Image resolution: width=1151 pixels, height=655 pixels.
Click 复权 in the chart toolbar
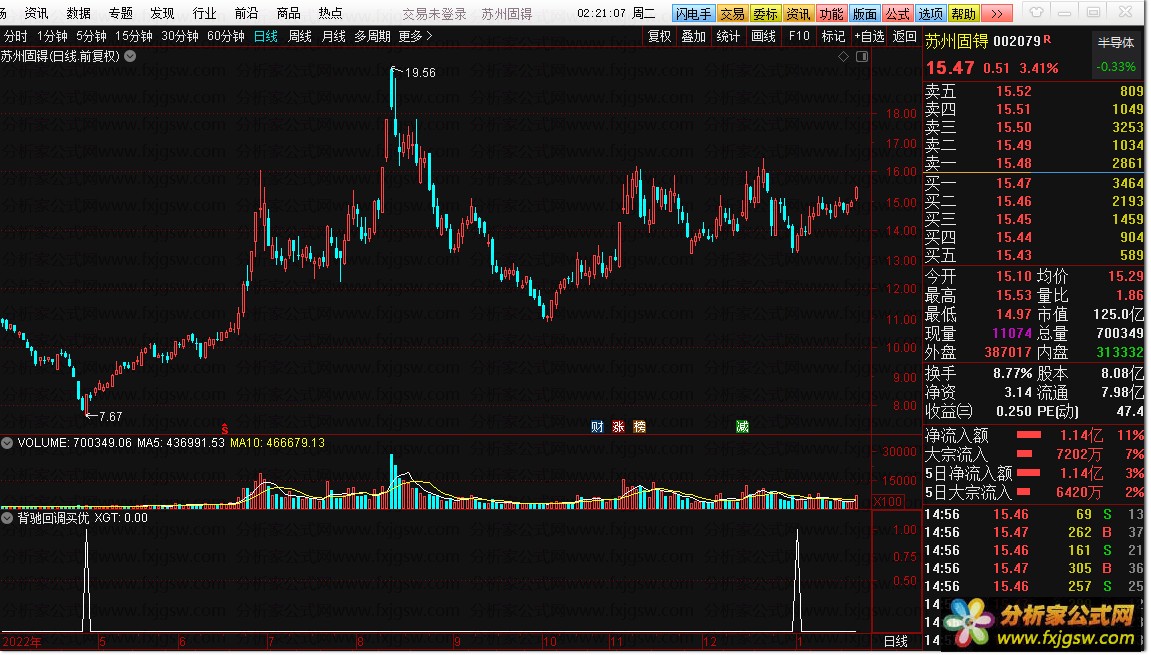[x=659, y=36]
